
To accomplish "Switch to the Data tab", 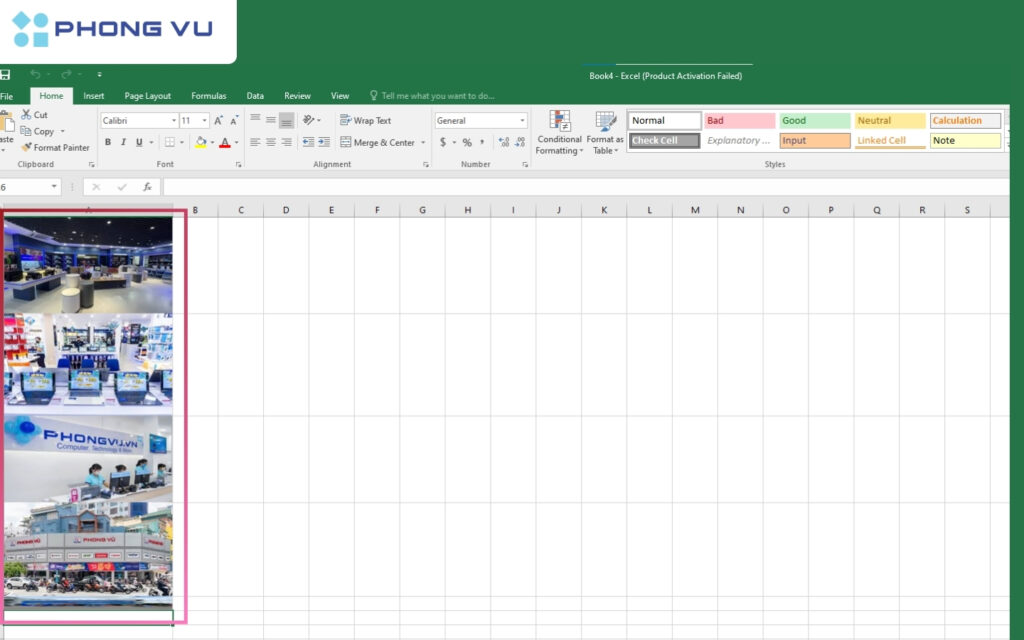I will click(x=255, y=96).
